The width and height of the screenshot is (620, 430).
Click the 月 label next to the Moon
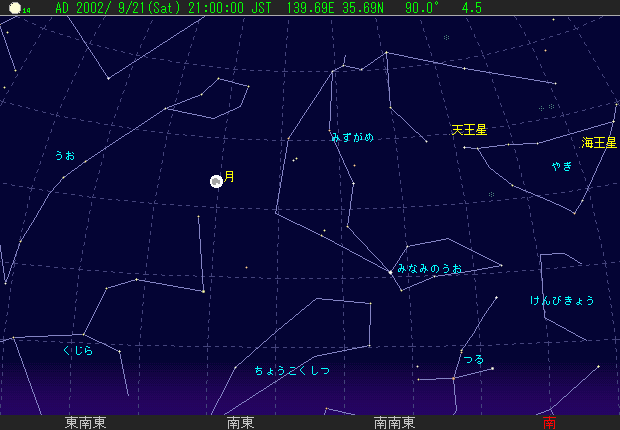pos(230,177)
